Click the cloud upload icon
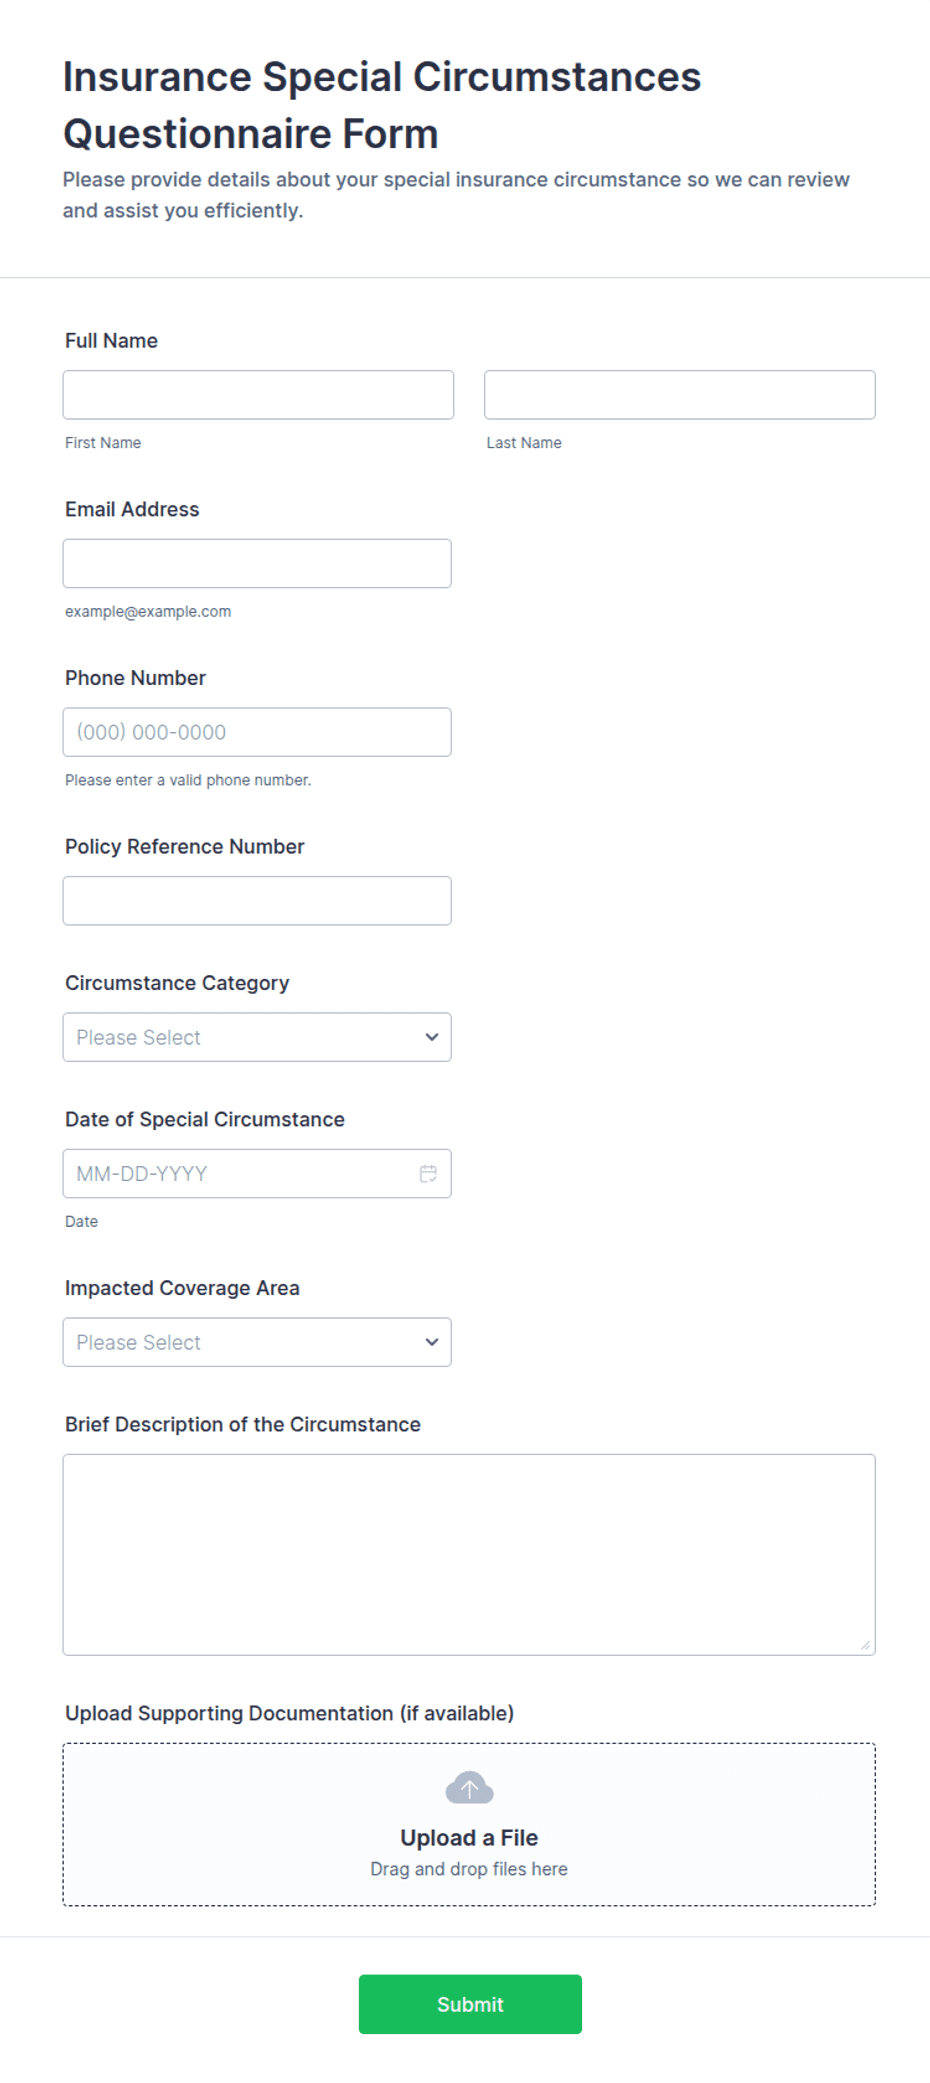This screenshot has width=930, height=2083. 469,1787
